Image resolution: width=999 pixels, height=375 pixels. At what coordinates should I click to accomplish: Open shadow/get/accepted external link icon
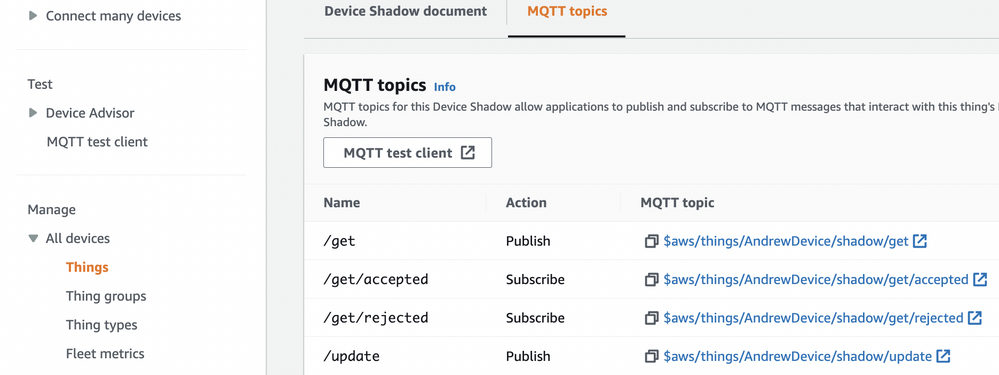(980, 279)
